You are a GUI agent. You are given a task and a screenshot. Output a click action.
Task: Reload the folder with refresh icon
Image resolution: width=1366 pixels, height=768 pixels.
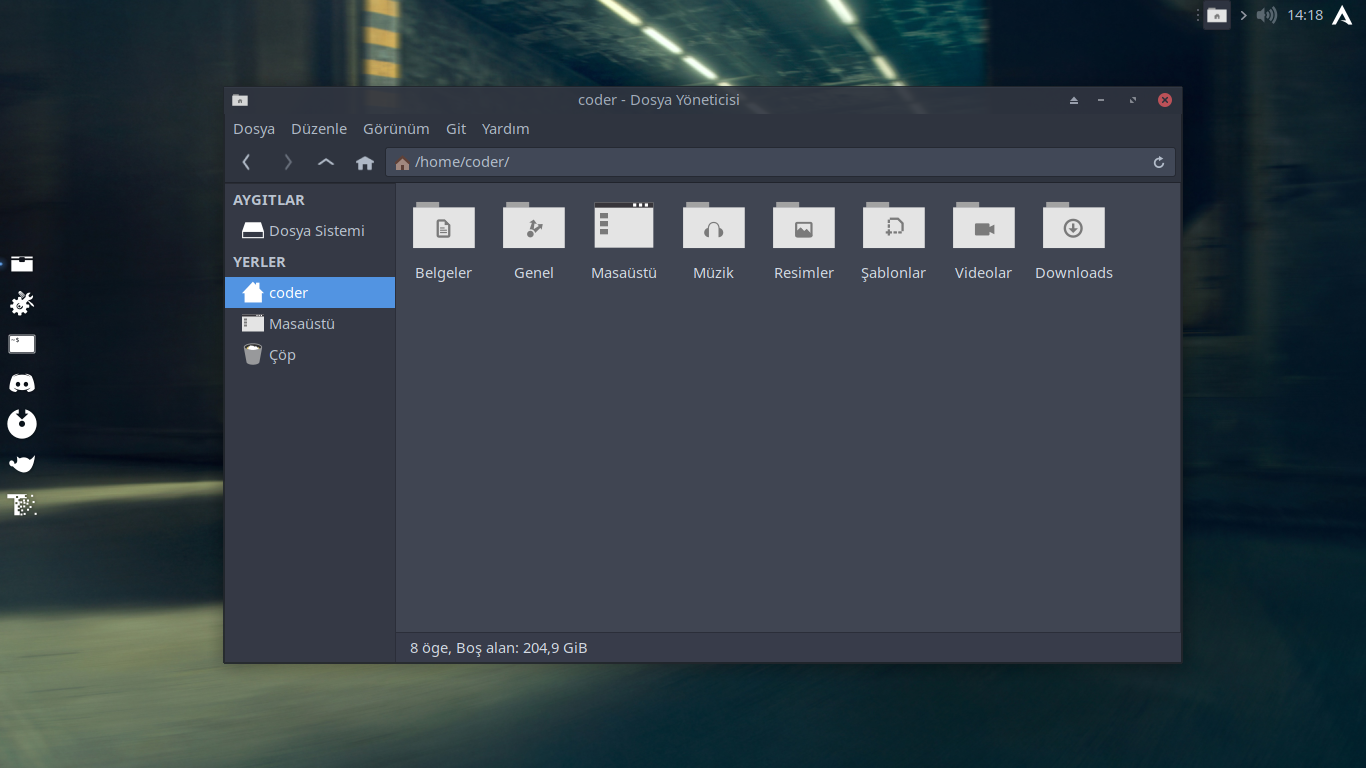coord(1159,163)
